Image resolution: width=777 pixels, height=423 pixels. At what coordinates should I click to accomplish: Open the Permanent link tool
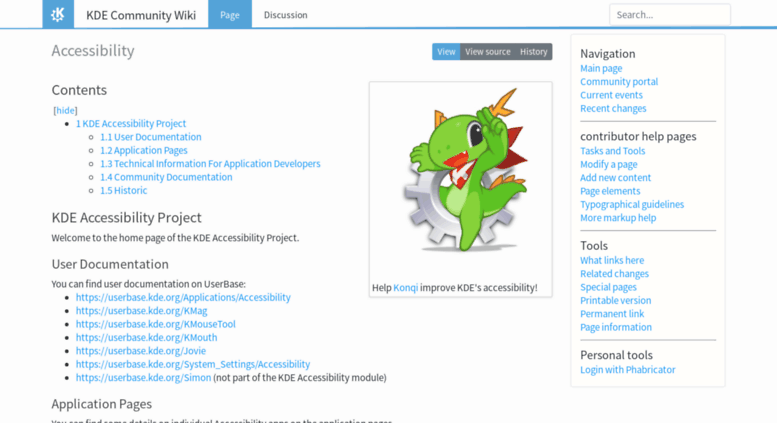point(612,314)
